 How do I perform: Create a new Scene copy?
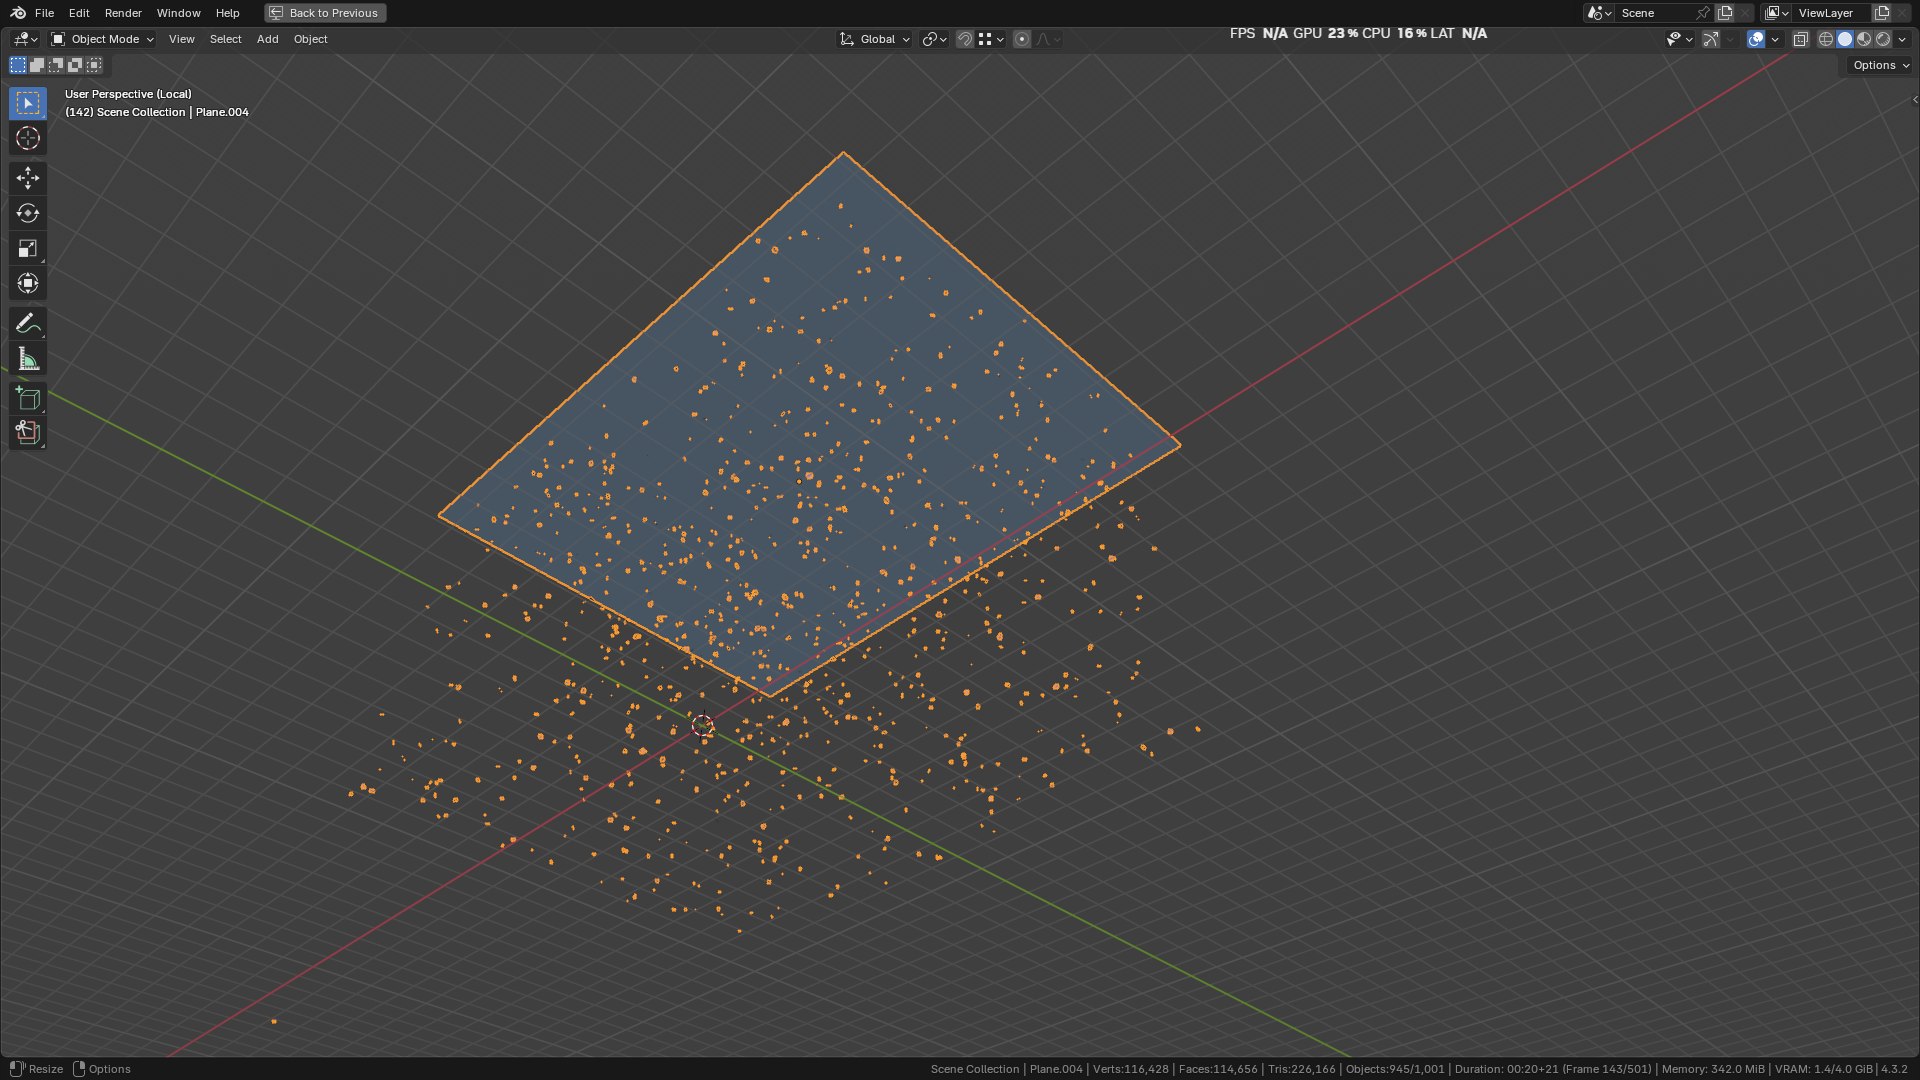point(1725,13)
